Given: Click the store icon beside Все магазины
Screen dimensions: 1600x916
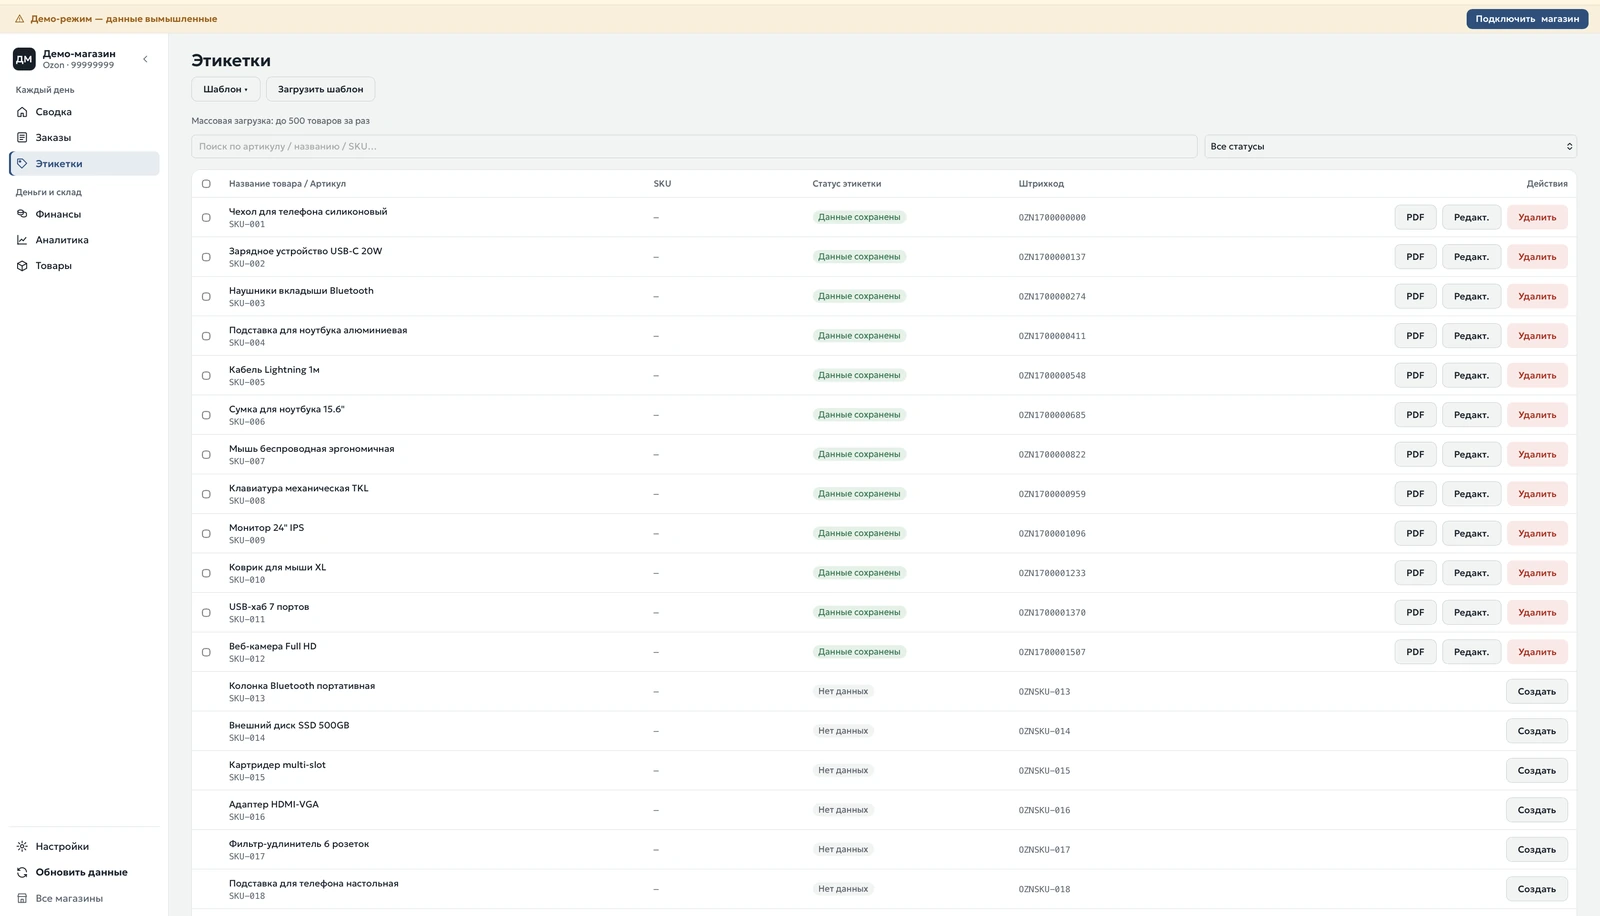Looking at the screenshot, I should click(22, 899).
